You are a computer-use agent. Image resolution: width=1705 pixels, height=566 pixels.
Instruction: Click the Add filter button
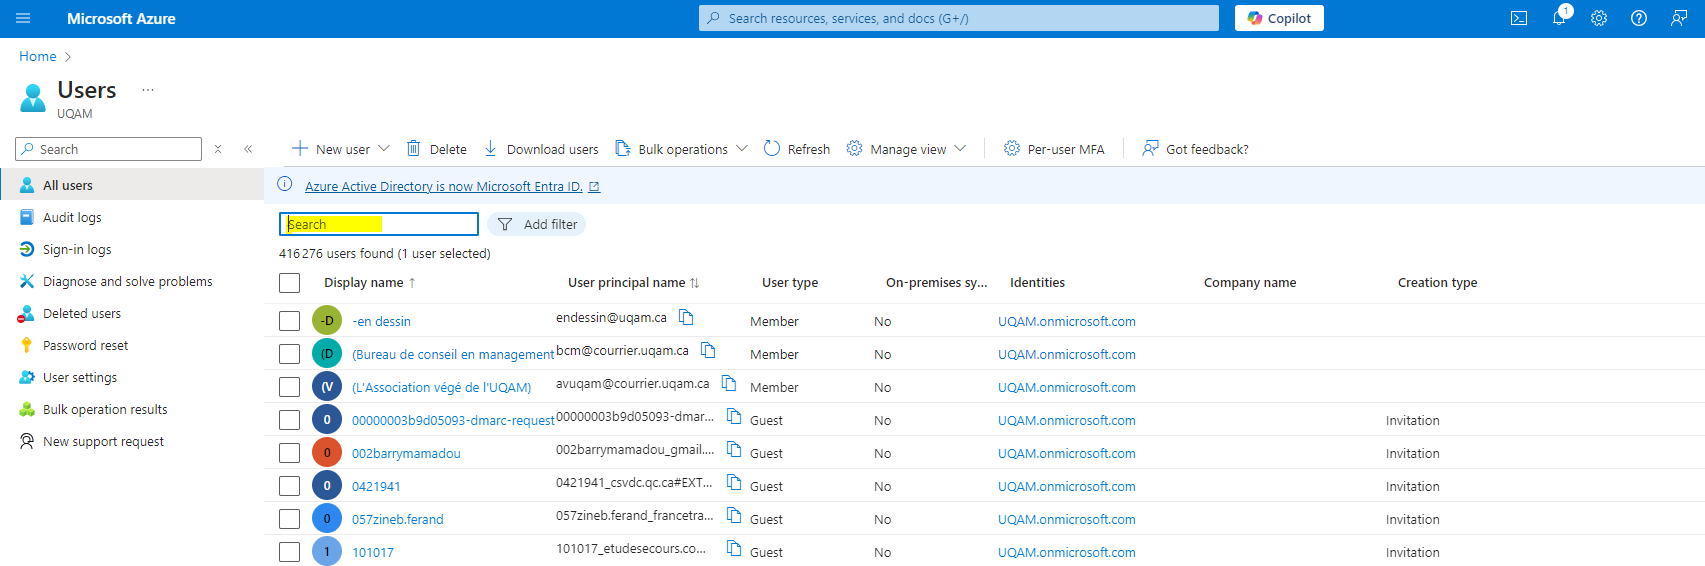[x=537, y=224]
